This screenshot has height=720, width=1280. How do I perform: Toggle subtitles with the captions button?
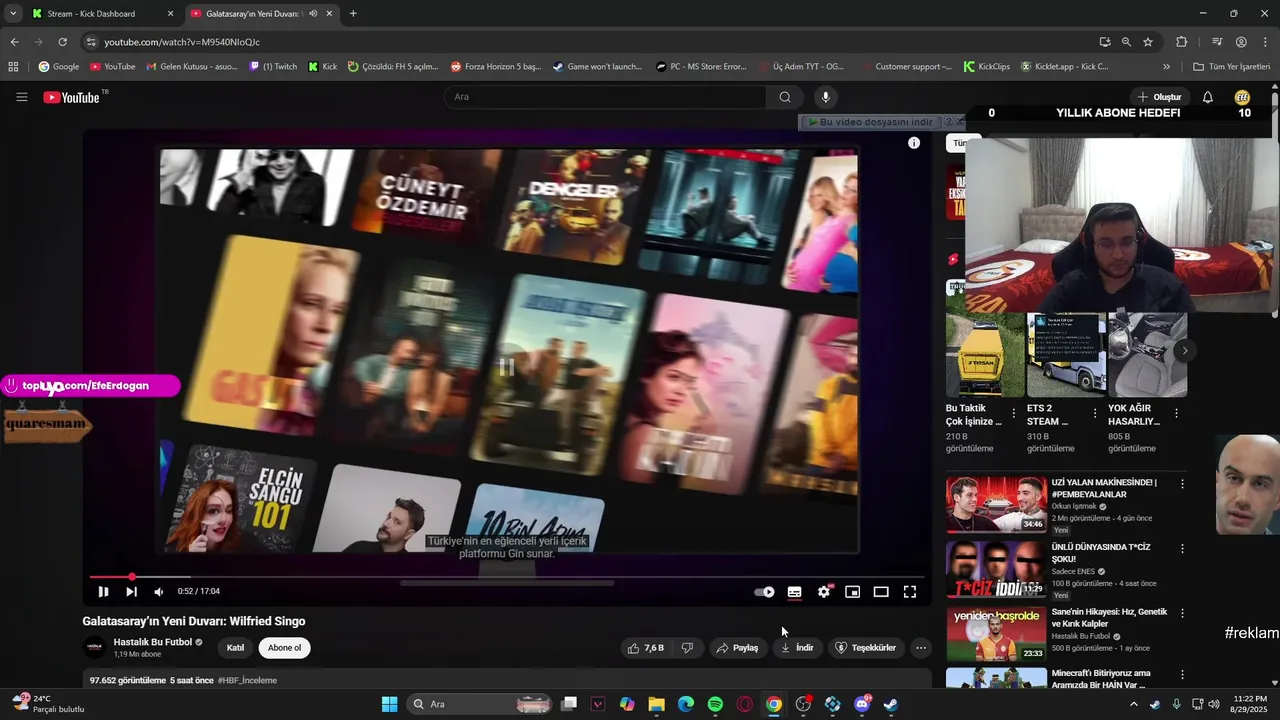794,592
